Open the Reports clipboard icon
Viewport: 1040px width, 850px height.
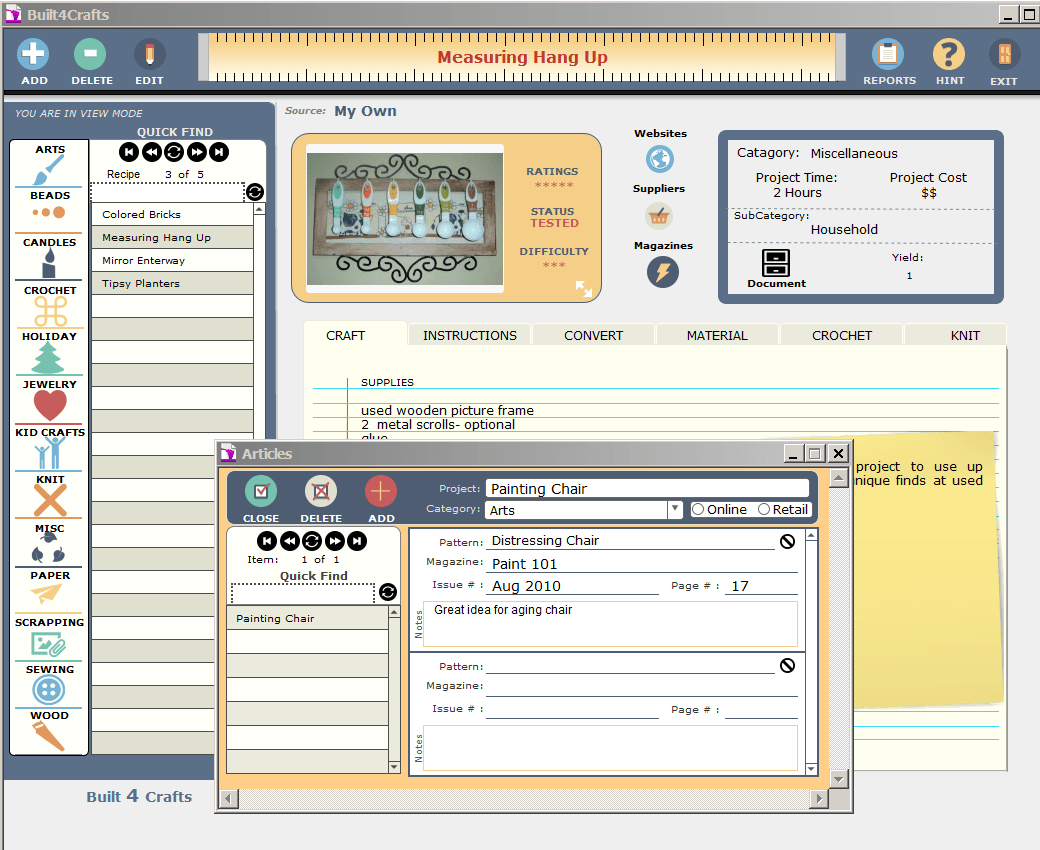[888, 55]
